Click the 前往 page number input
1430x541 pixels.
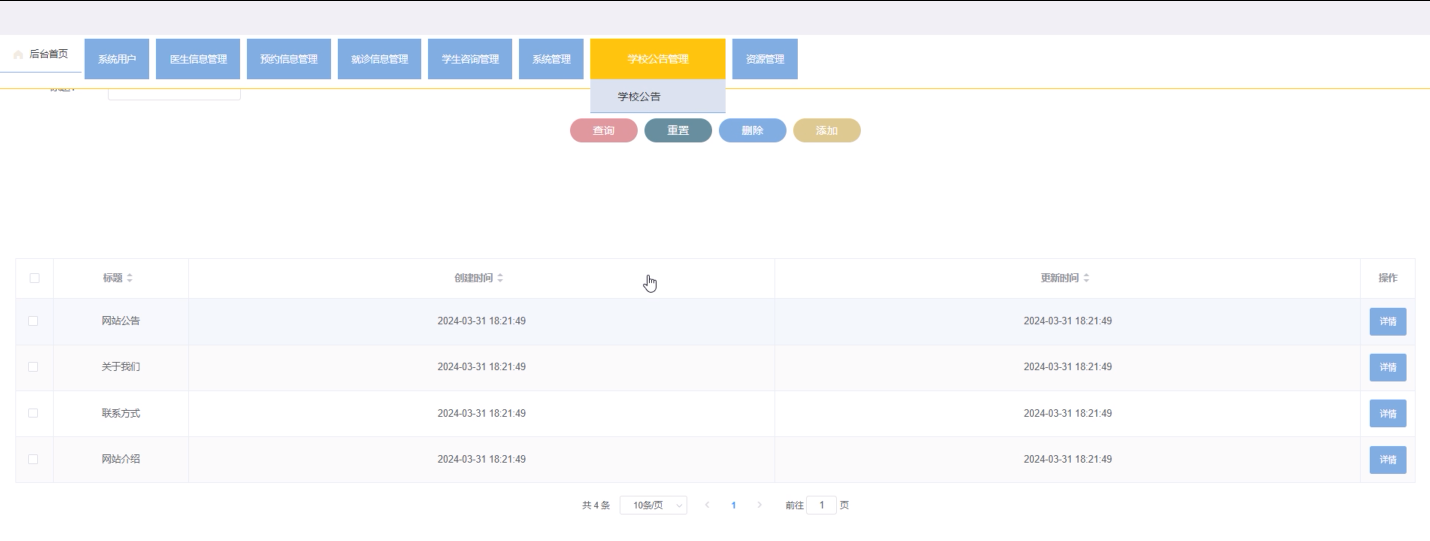point(822,506)
